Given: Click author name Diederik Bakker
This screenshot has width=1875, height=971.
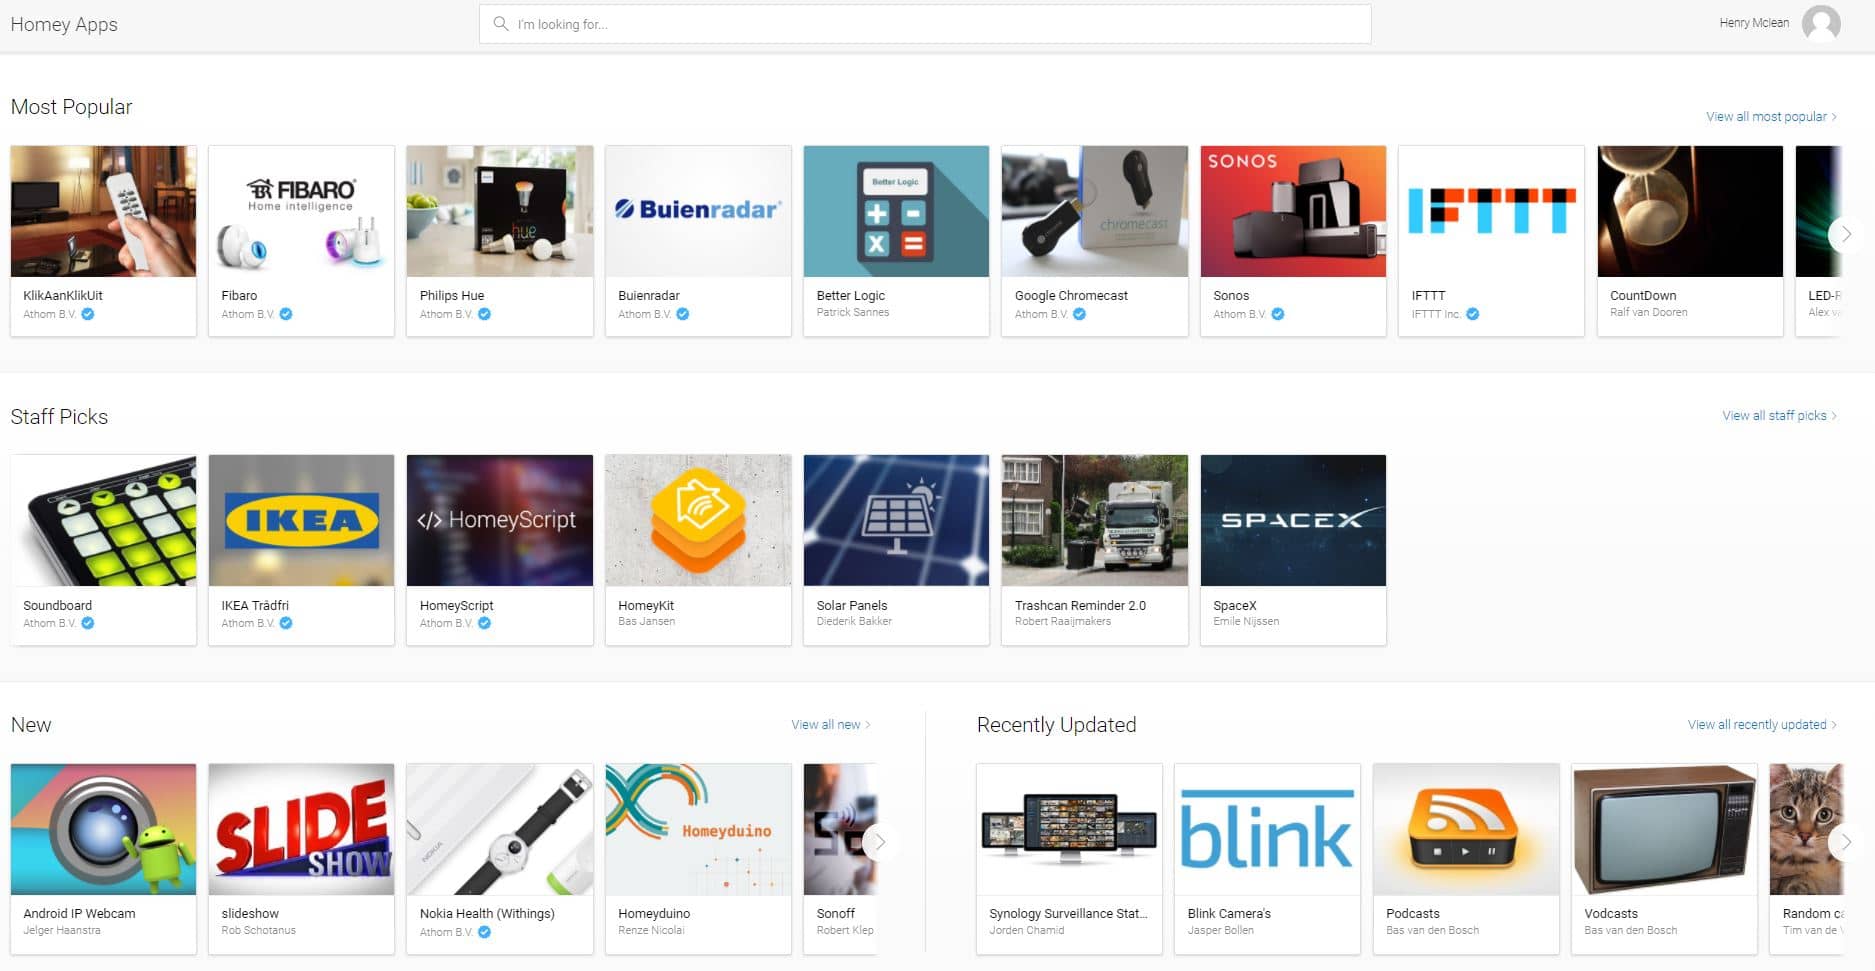Looking at the screenshot, I should 854,621.
